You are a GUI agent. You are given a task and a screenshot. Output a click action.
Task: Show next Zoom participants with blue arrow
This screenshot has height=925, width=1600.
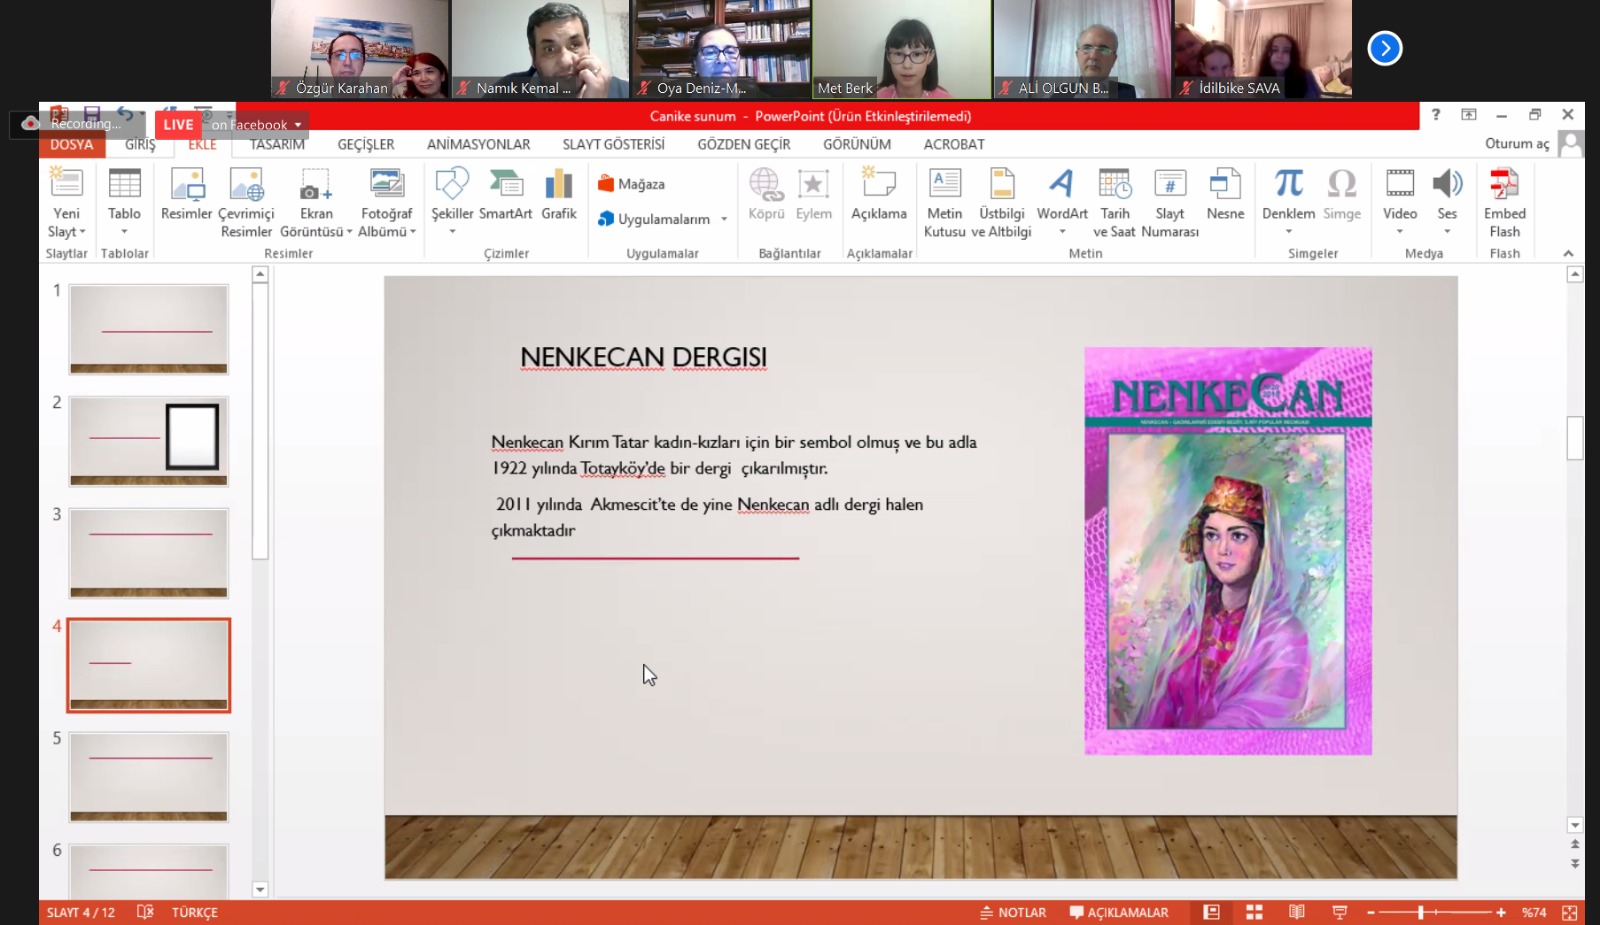point(1385,48)
